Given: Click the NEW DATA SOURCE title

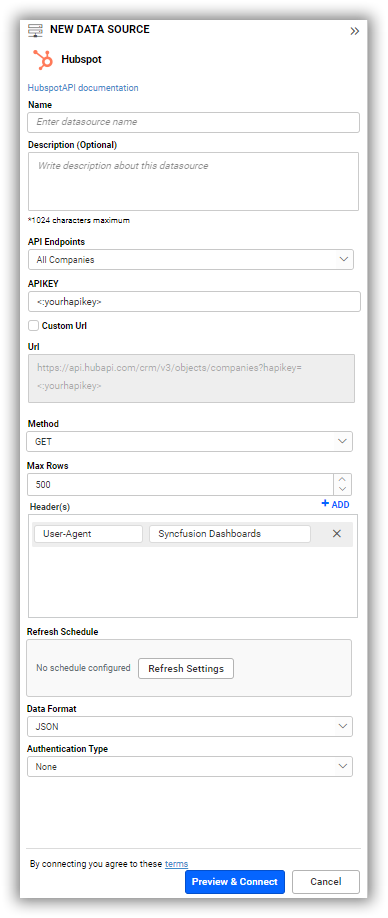Looking at the screenshot, I should click(x=99, y=29).
